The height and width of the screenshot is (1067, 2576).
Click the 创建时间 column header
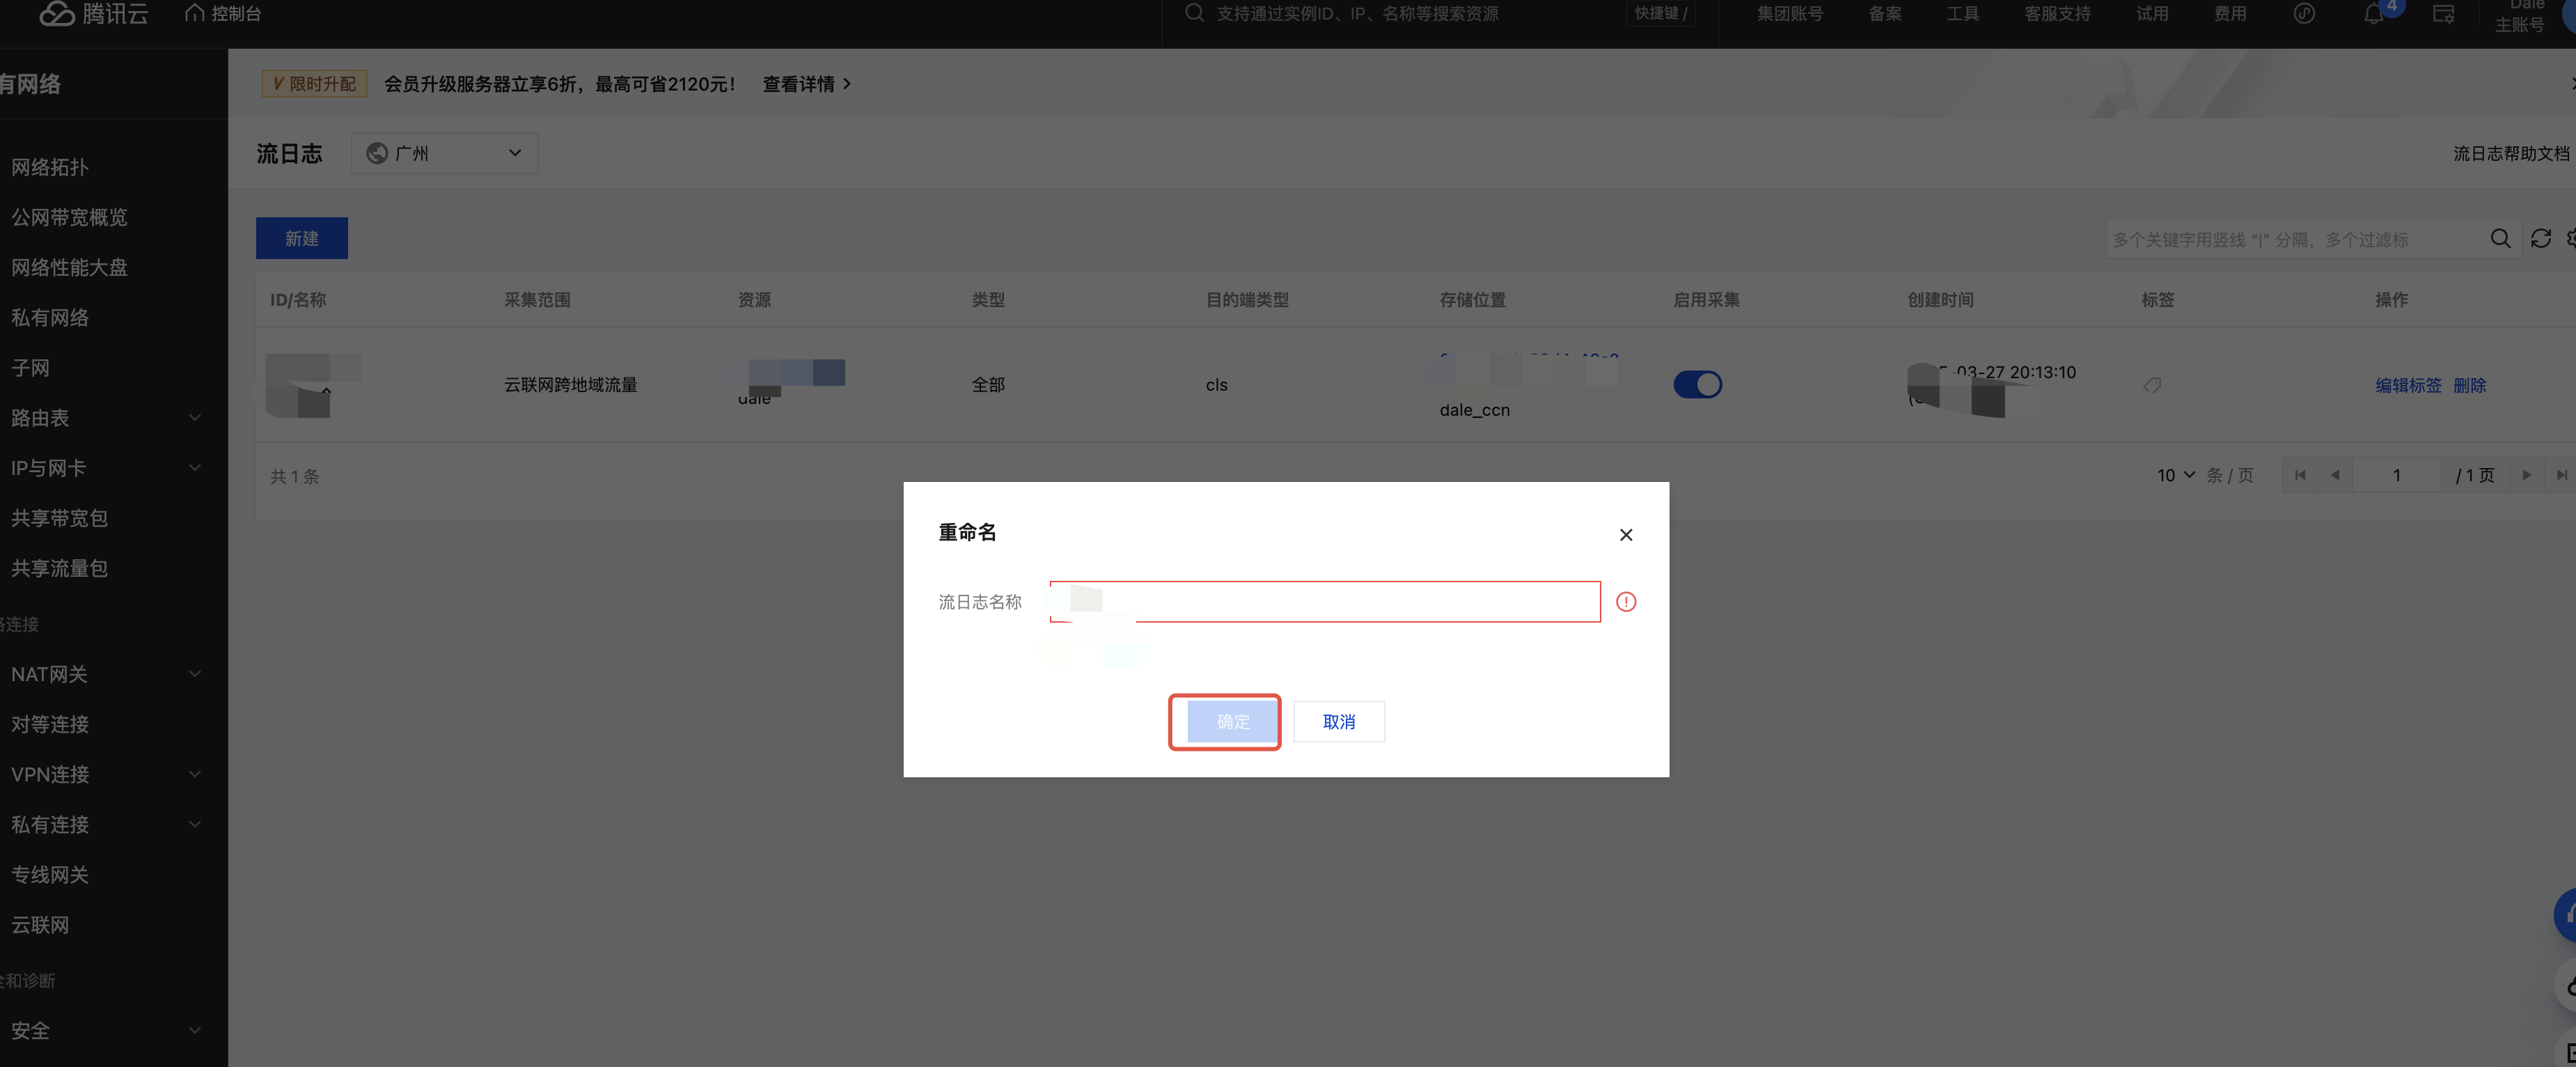(x=1940, y=300)
